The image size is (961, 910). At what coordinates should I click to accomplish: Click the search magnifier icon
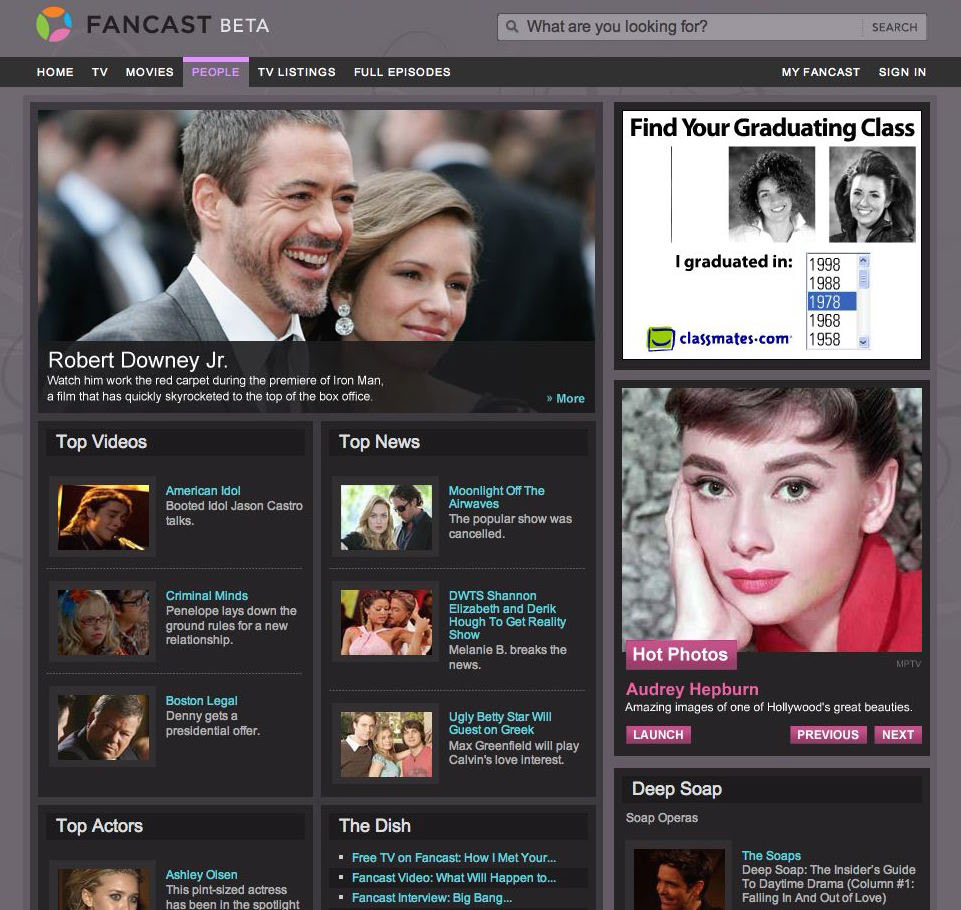(x=512, y=26)
